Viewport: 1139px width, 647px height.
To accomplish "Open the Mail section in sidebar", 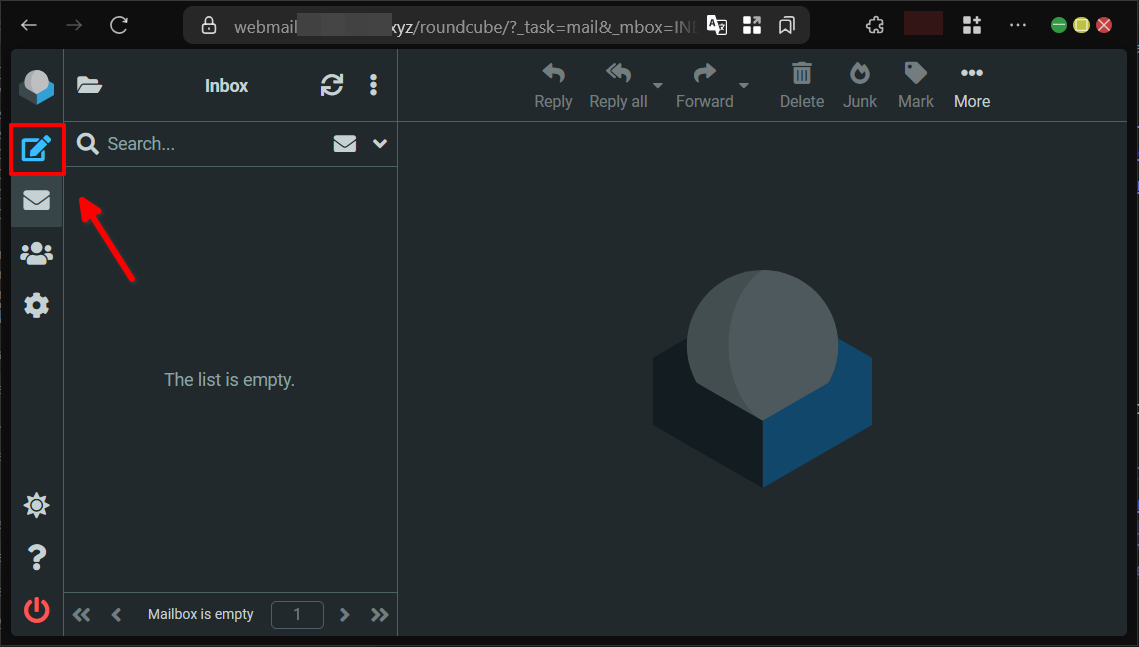I will coord(37,200).
